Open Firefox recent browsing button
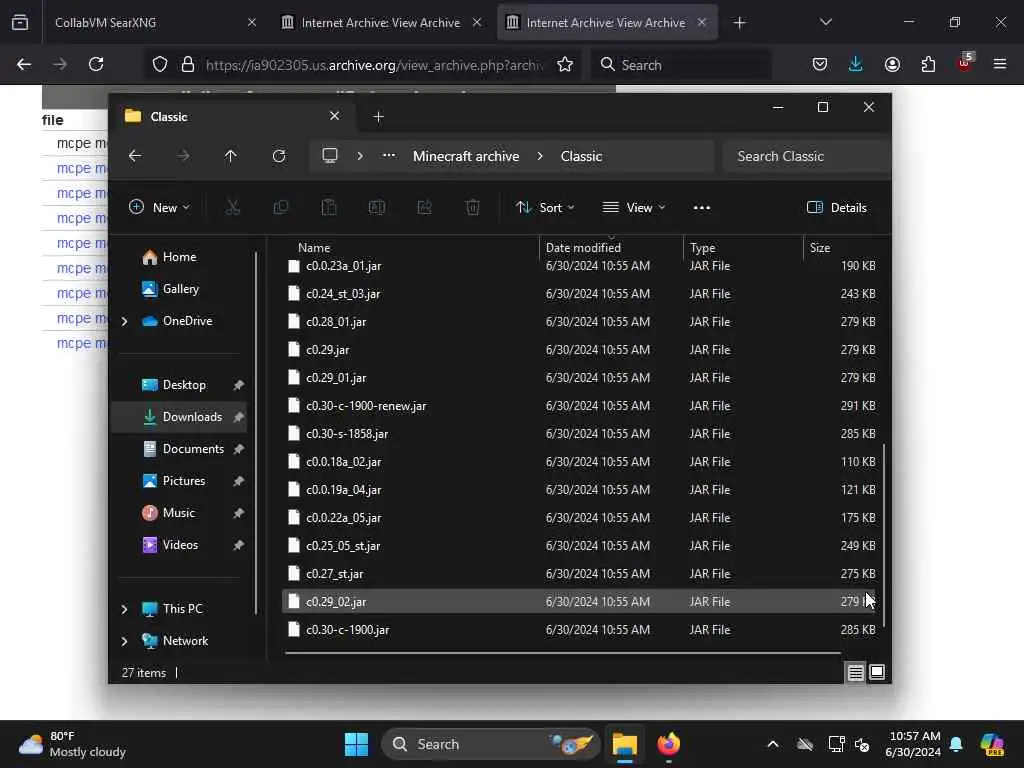This screenshot has height=768, width=1024. (20, 22)
